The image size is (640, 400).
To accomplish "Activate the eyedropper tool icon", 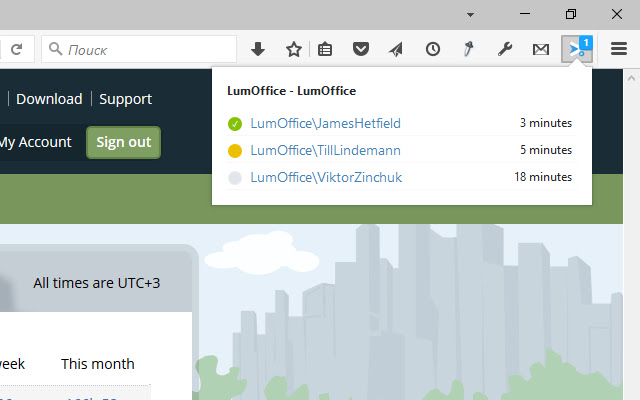I will tap(469, 49).
